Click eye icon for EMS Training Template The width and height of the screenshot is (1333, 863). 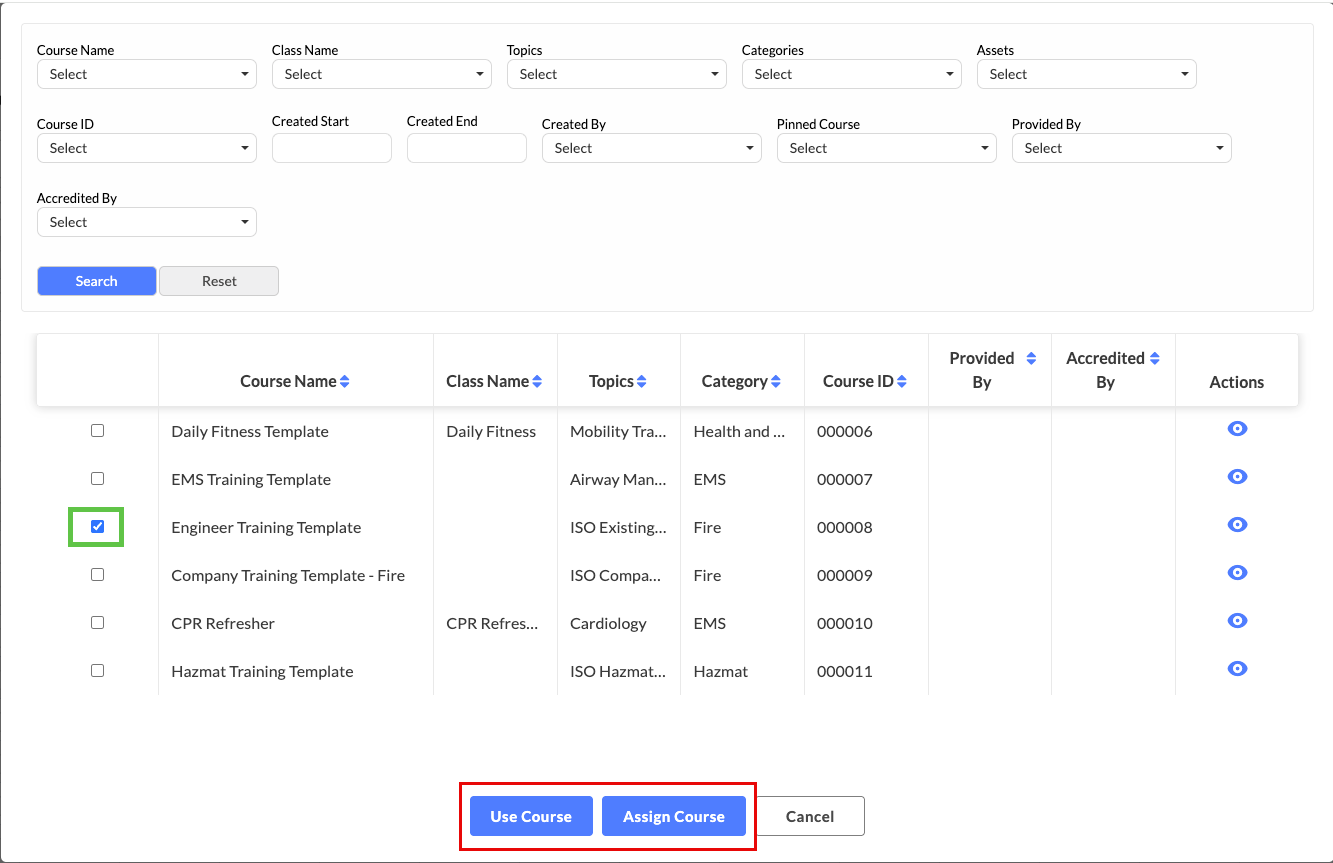click(x=1237, y=477)
